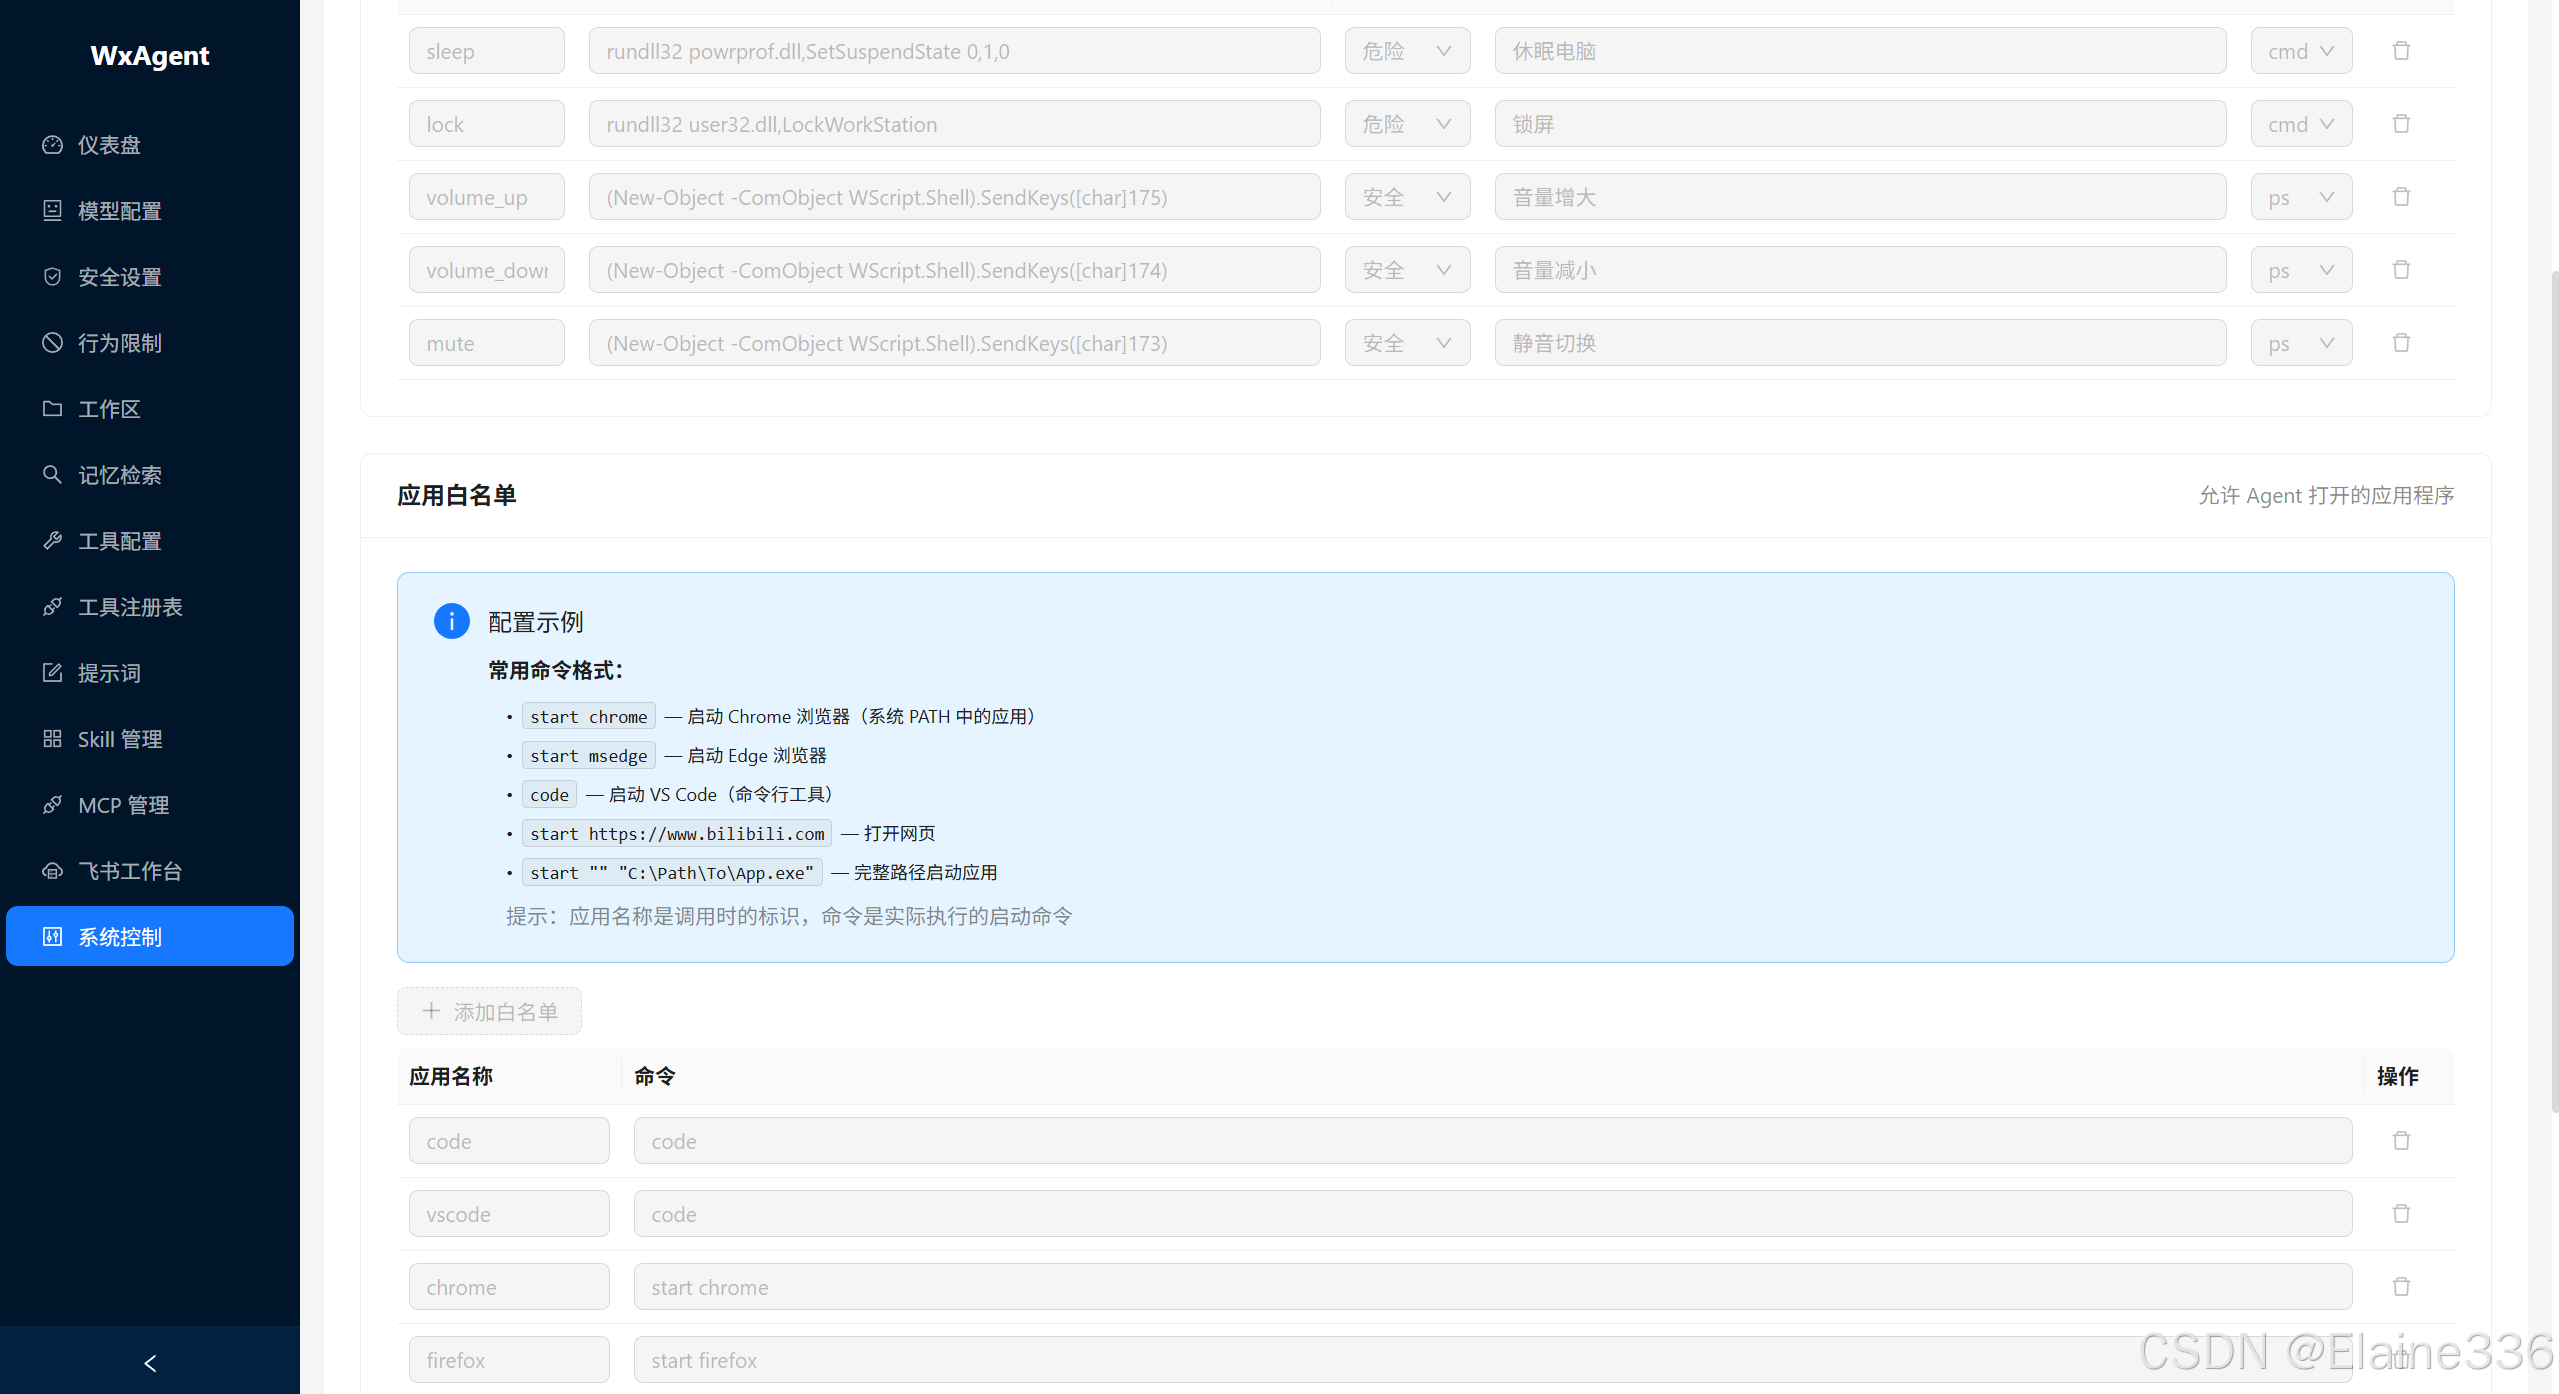
Task: Open 工具注册表 menu item
Action: click(x=150, y=607)
